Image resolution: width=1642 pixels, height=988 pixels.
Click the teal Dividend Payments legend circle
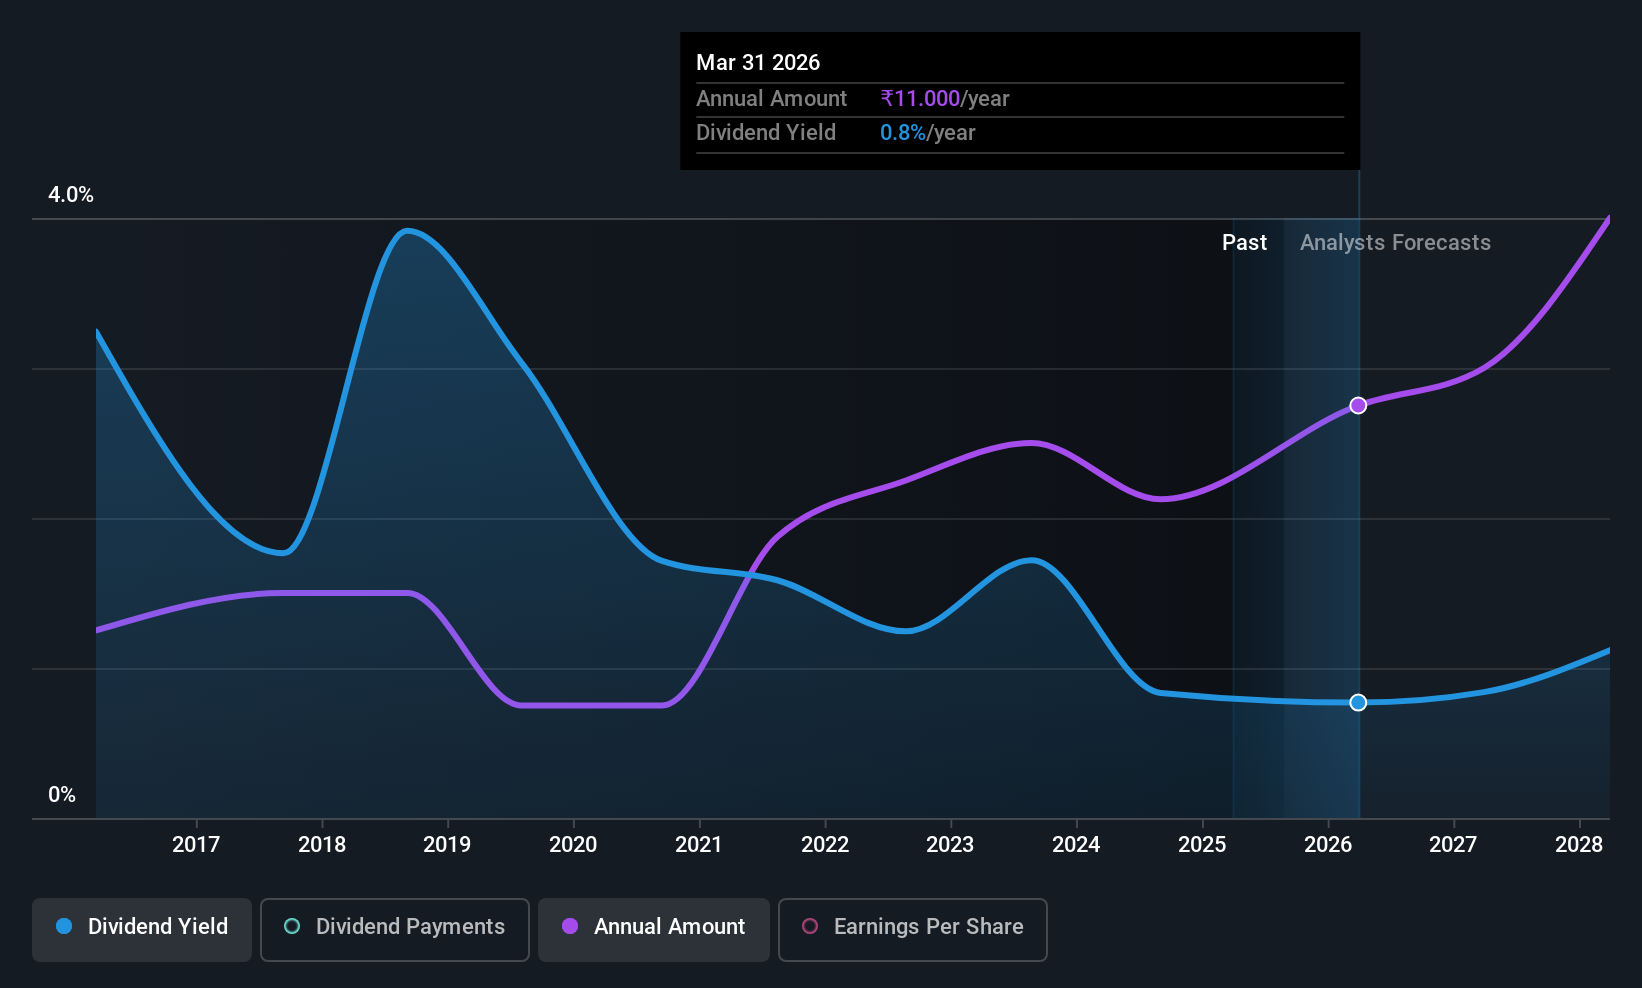[x=292, y=926]
